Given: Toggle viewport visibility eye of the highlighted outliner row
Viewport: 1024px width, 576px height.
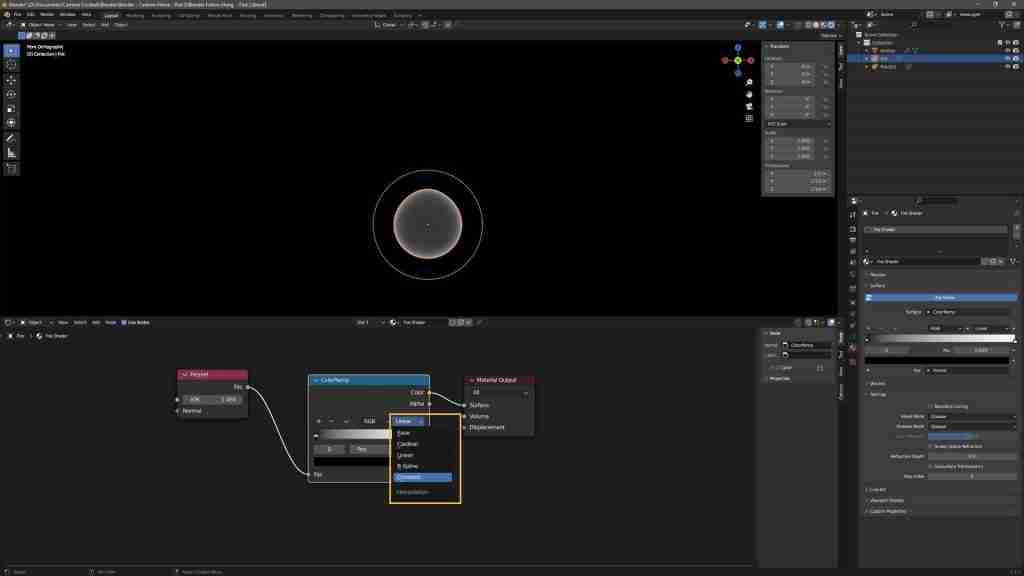Looking at the screenshot, I should 1008,58.
